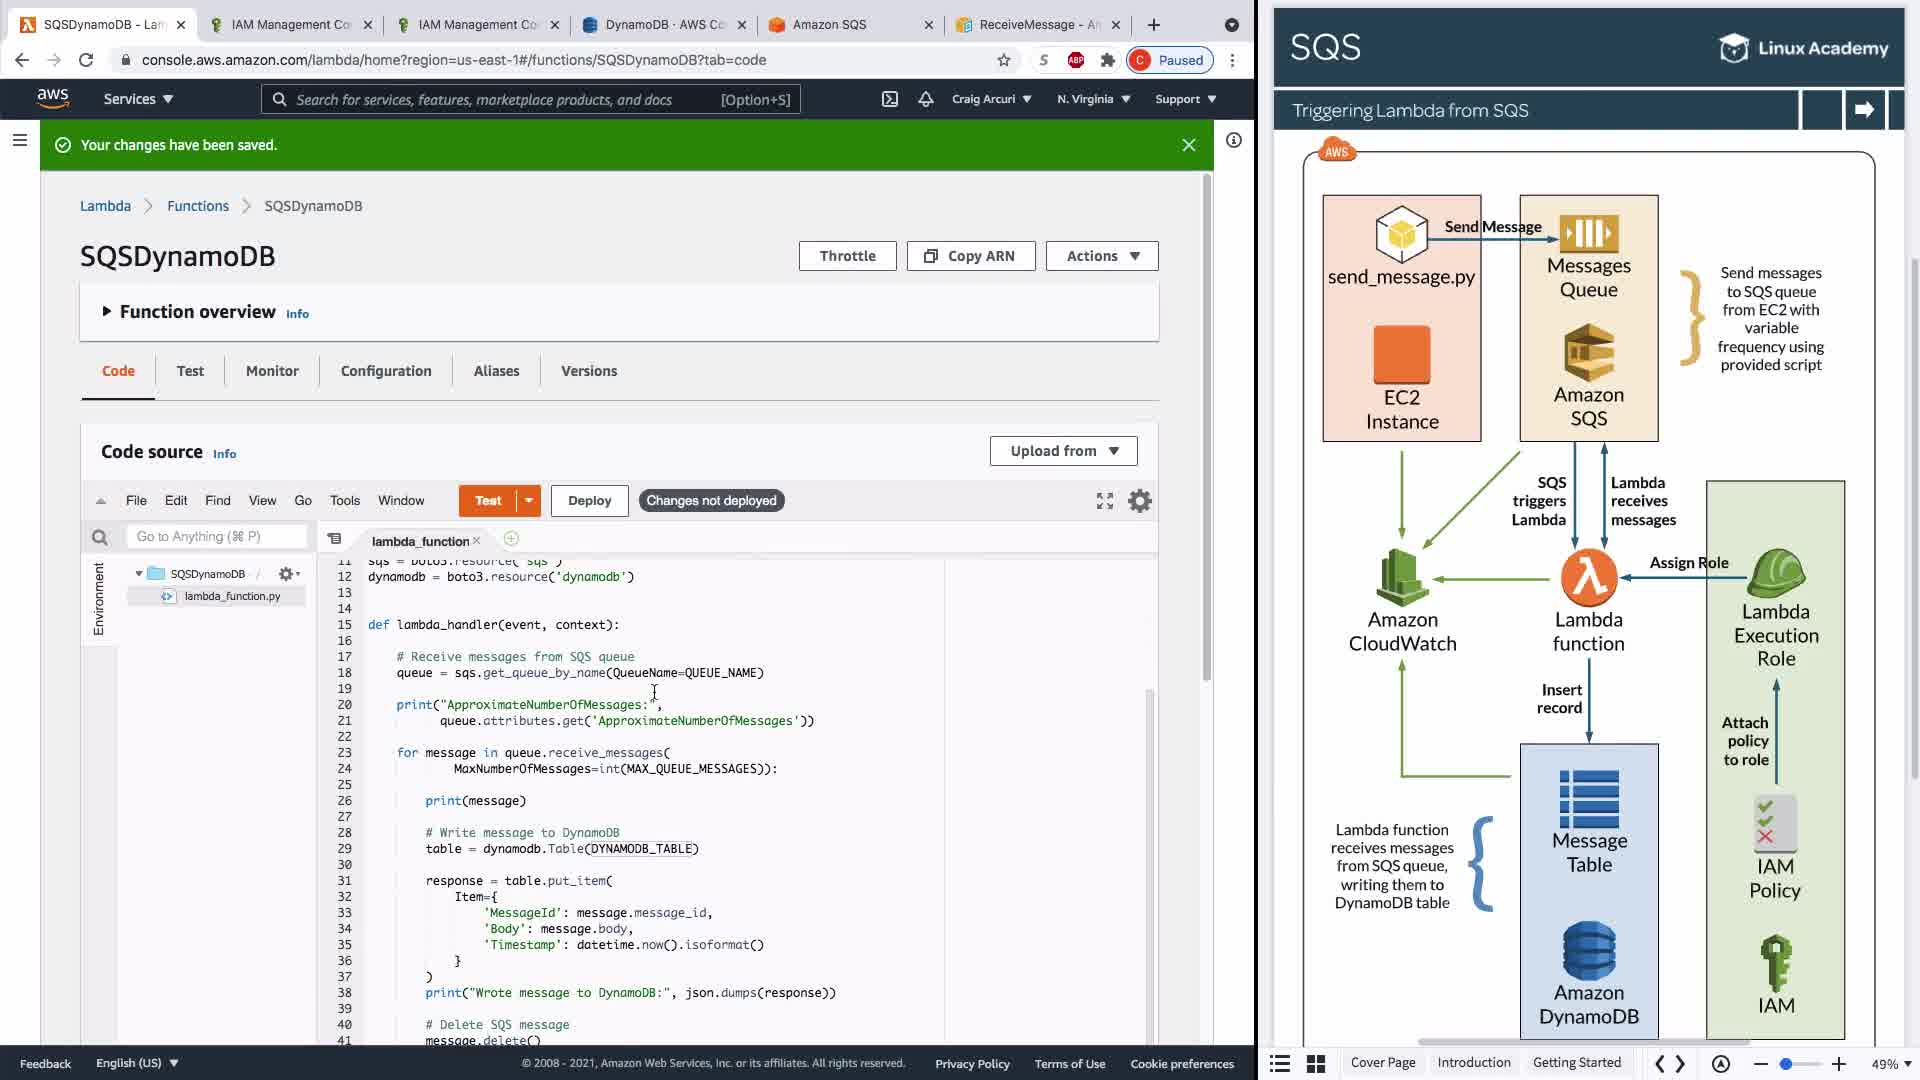Copy the function ARN
1920x1080 pixels.
click(x=970, y=256)
